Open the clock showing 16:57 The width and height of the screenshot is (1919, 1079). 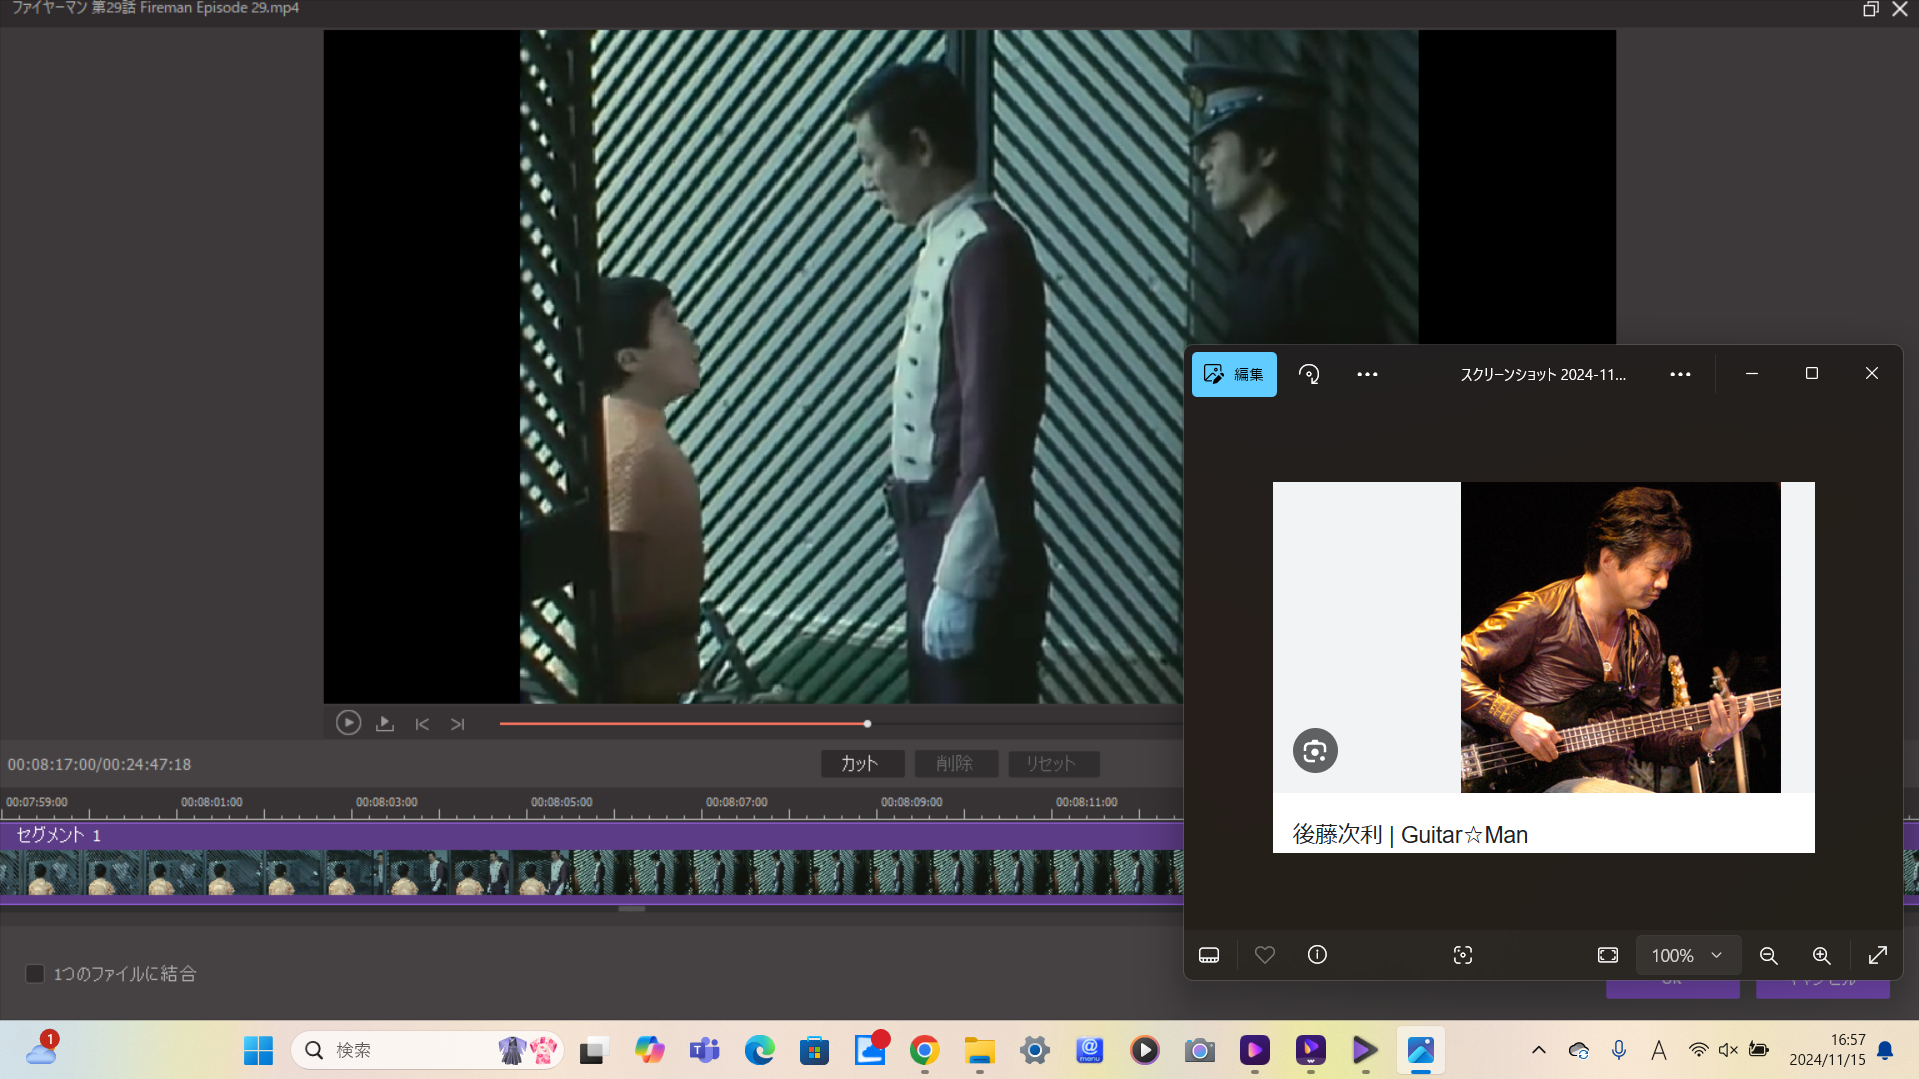coord(1827,1050)
